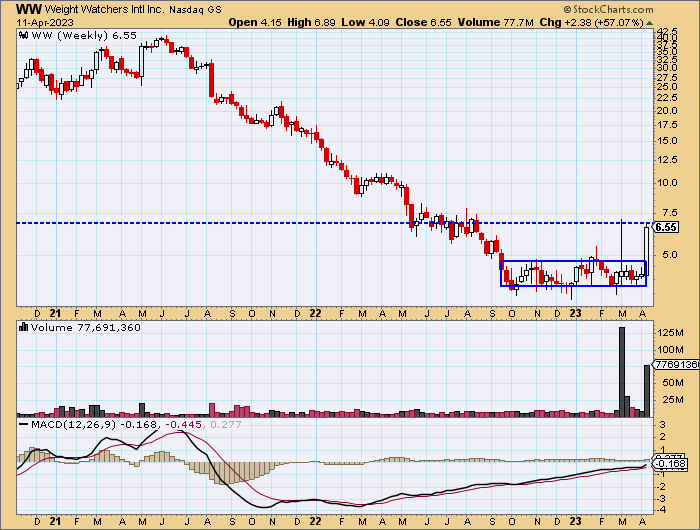
Task: Click the Volume 77,691,360 panel label
Action: 86,327
